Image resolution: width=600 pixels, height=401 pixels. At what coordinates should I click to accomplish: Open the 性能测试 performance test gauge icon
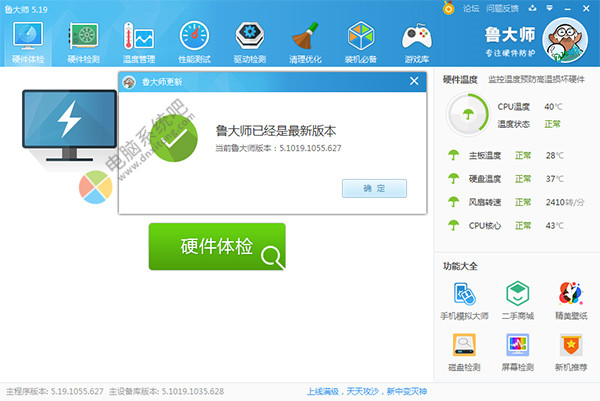(194, 42)
